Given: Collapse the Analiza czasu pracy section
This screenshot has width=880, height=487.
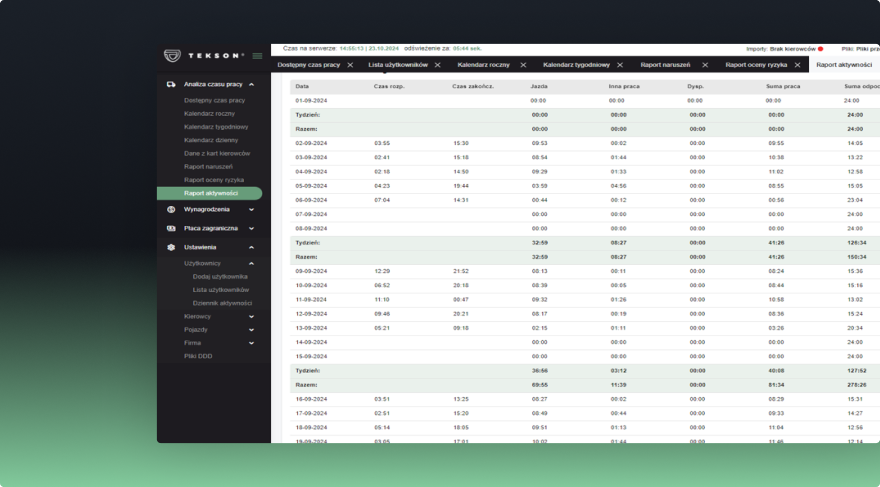Looking at the screenshot, I should (x=251, y=85).
